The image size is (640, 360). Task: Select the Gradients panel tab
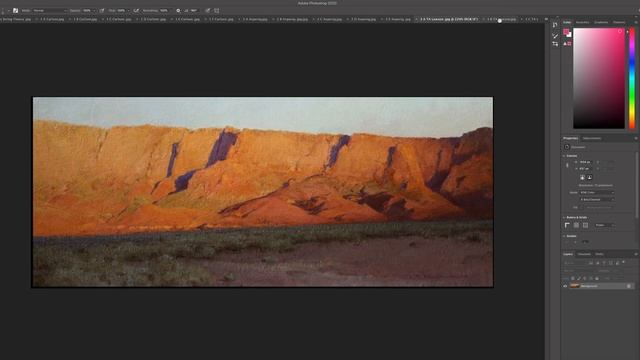click(601, 22)
